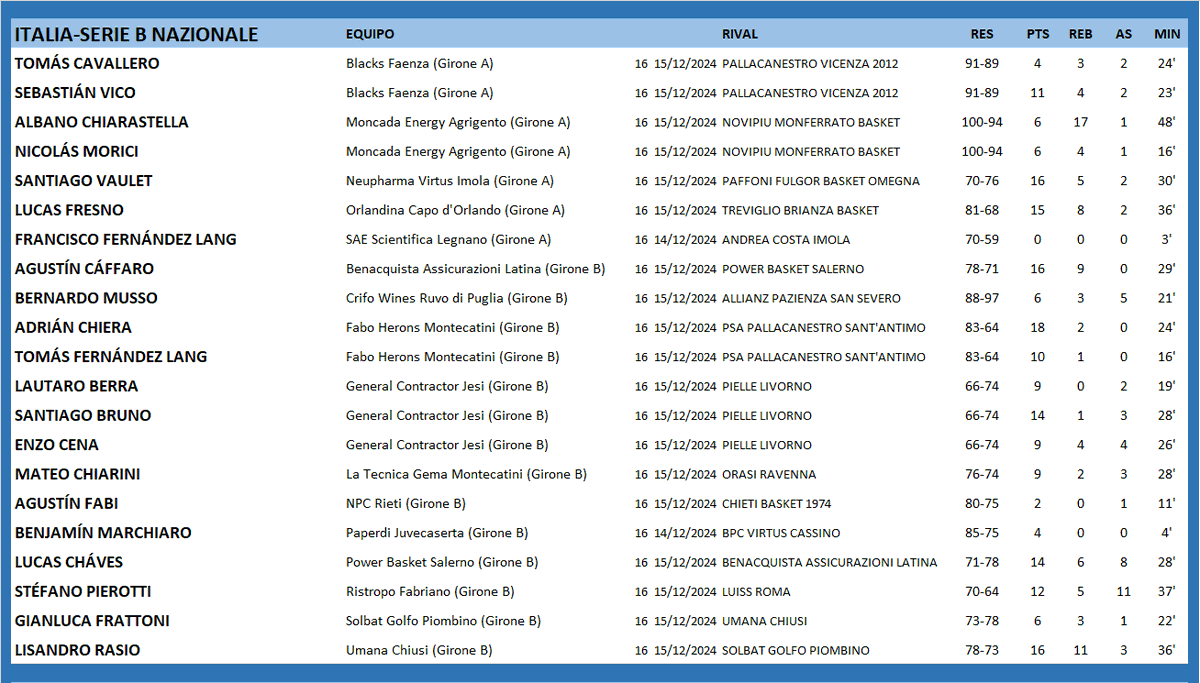Click LAUTARO BERRA name
The height and width of the screenshot is (683, 1200).
[x=76, y=386]
